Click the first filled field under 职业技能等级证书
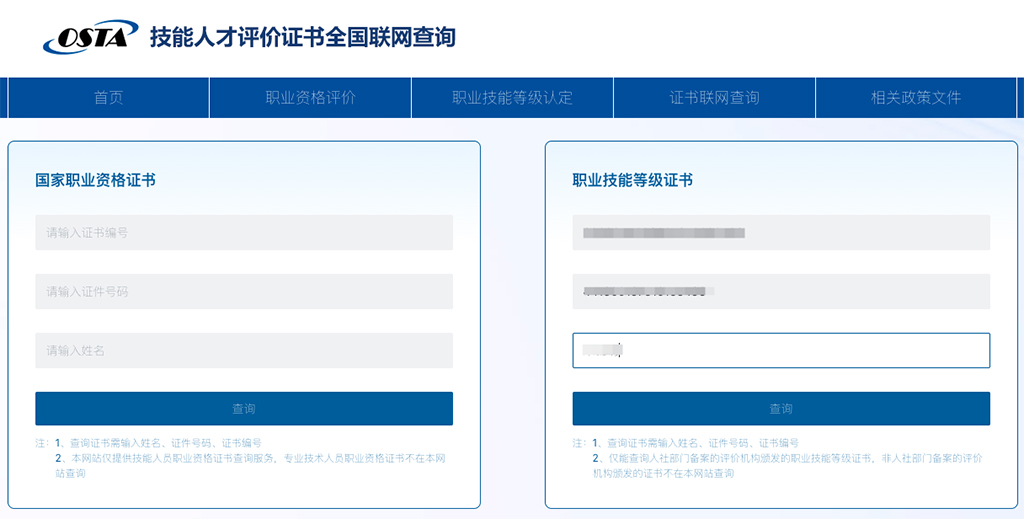 [780, 233]
